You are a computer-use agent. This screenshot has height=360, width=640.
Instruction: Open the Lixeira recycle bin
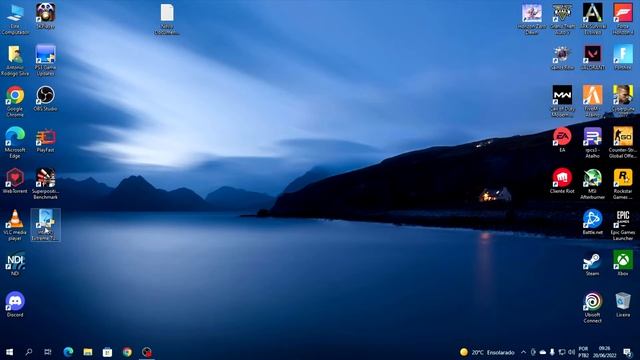623,304
